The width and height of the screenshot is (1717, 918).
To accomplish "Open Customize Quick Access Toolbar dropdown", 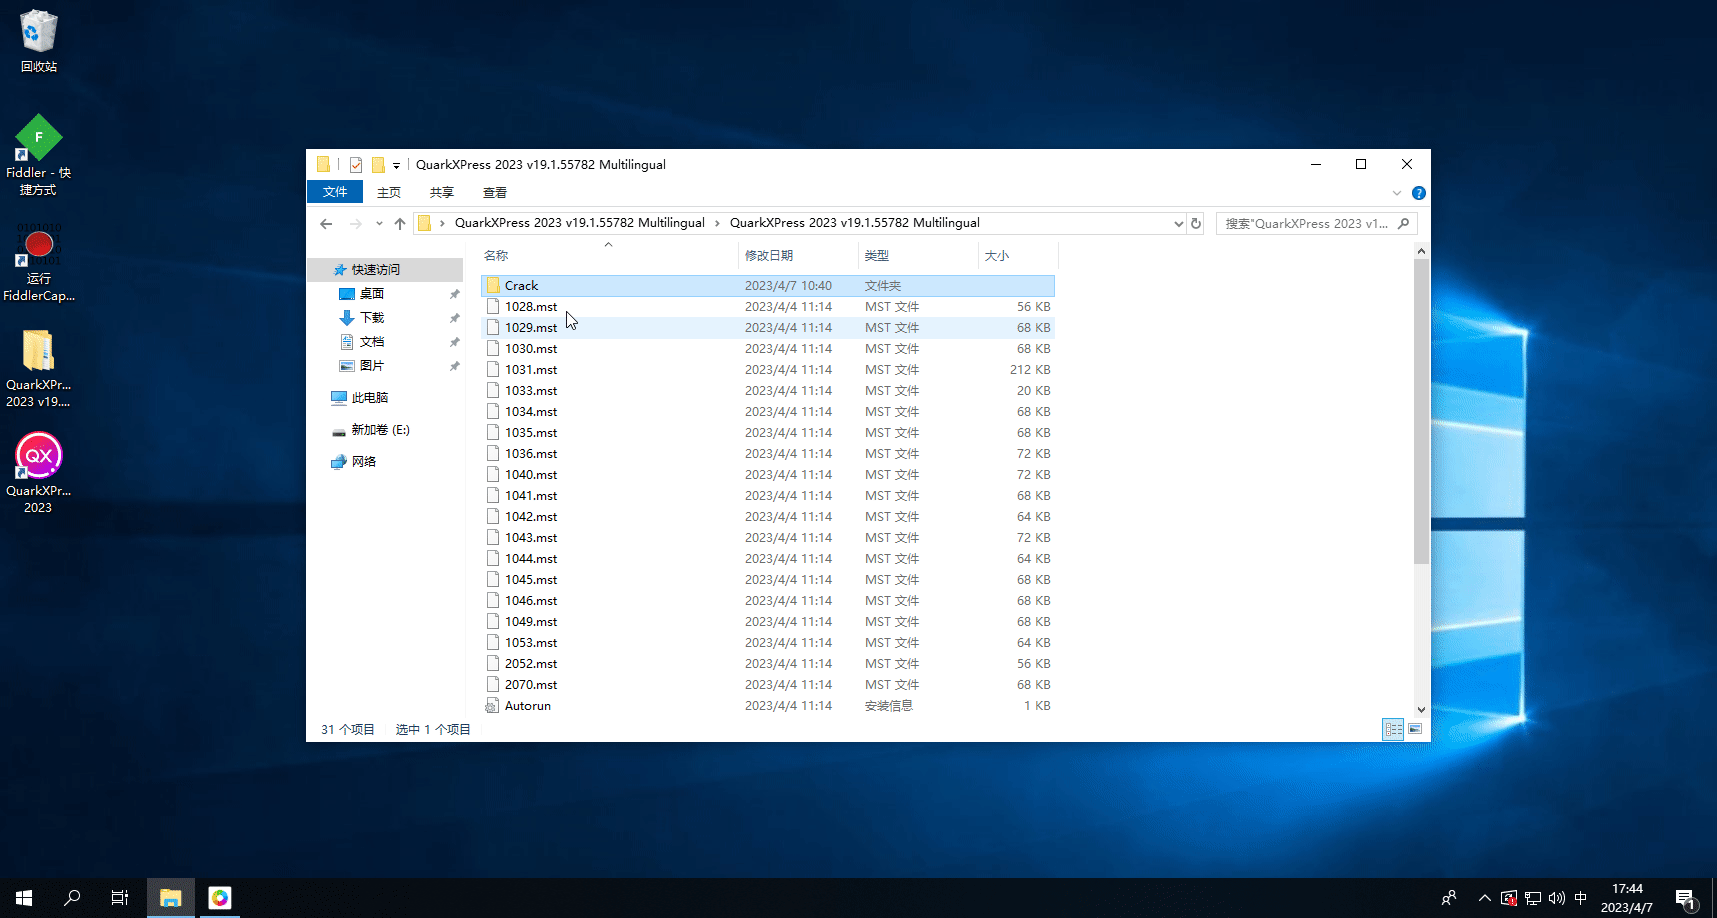I will [x=396, y=166].
